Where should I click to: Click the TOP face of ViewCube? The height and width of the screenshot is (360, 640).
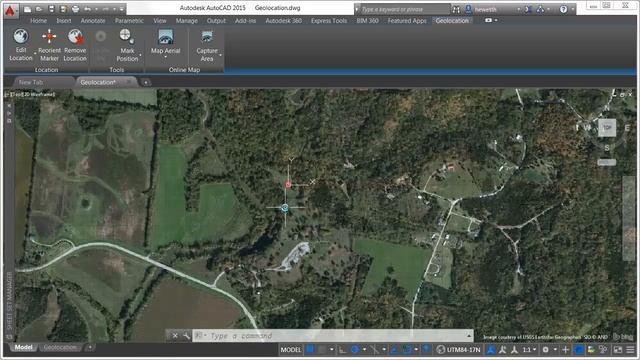point(607,128)
